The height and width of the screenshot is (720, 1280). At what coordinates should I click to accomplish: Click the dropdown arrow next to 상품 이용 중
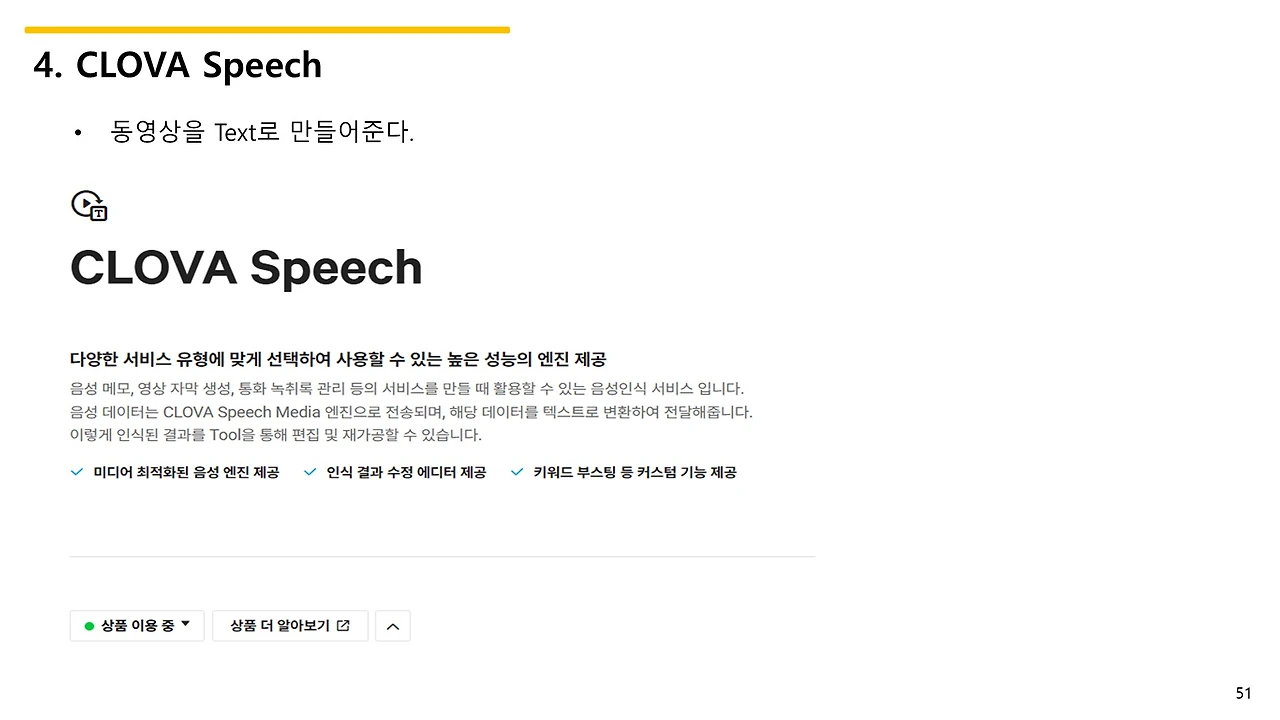point(185,625)
